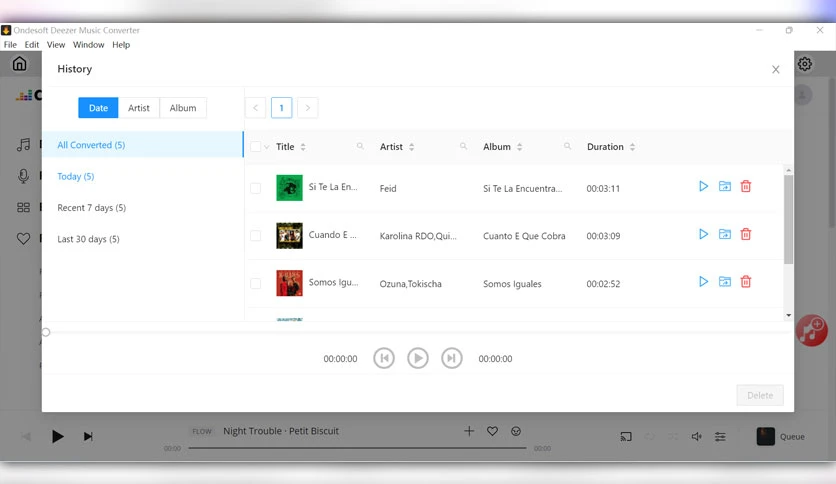
Task: Play Night Trouble in Deezer player bar
Action: tap(57, 437)
